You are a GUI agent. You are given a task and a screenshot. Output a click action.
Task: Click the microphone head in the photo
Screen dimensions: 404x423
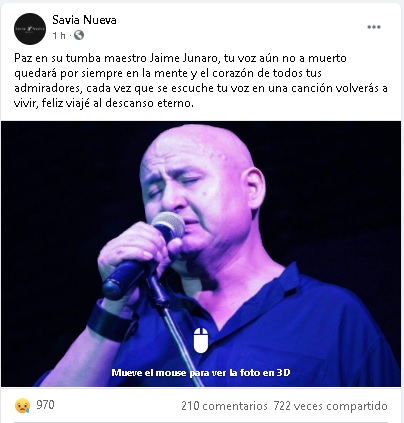(x=169, y=225)
